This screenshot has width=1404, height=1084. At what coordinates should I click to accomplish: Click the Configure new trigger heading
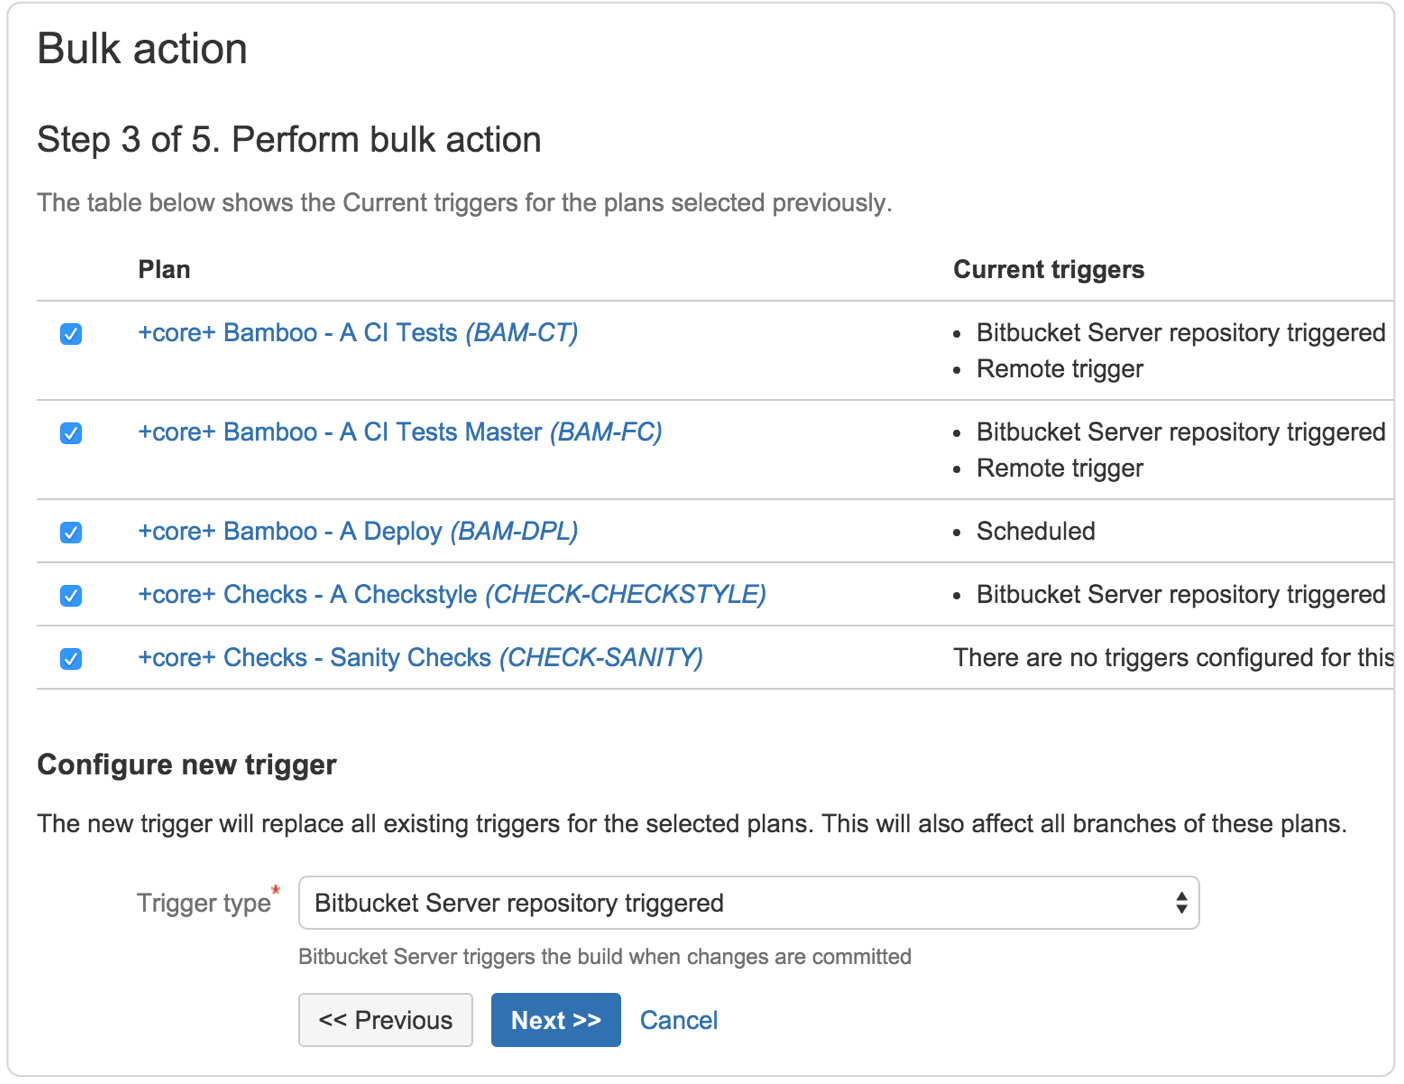[187, 765]
